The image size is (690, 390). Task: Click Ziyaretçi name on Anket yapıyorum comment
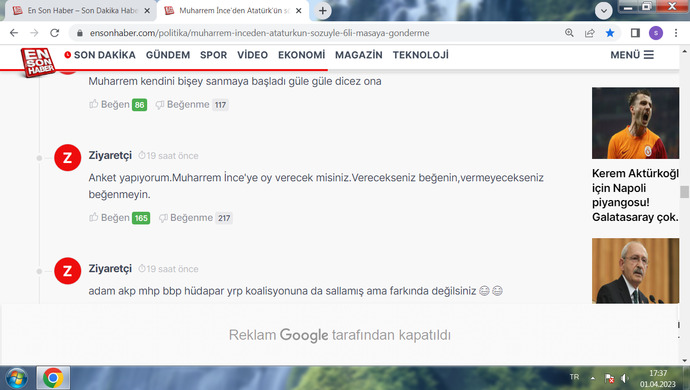click(110, 155)
